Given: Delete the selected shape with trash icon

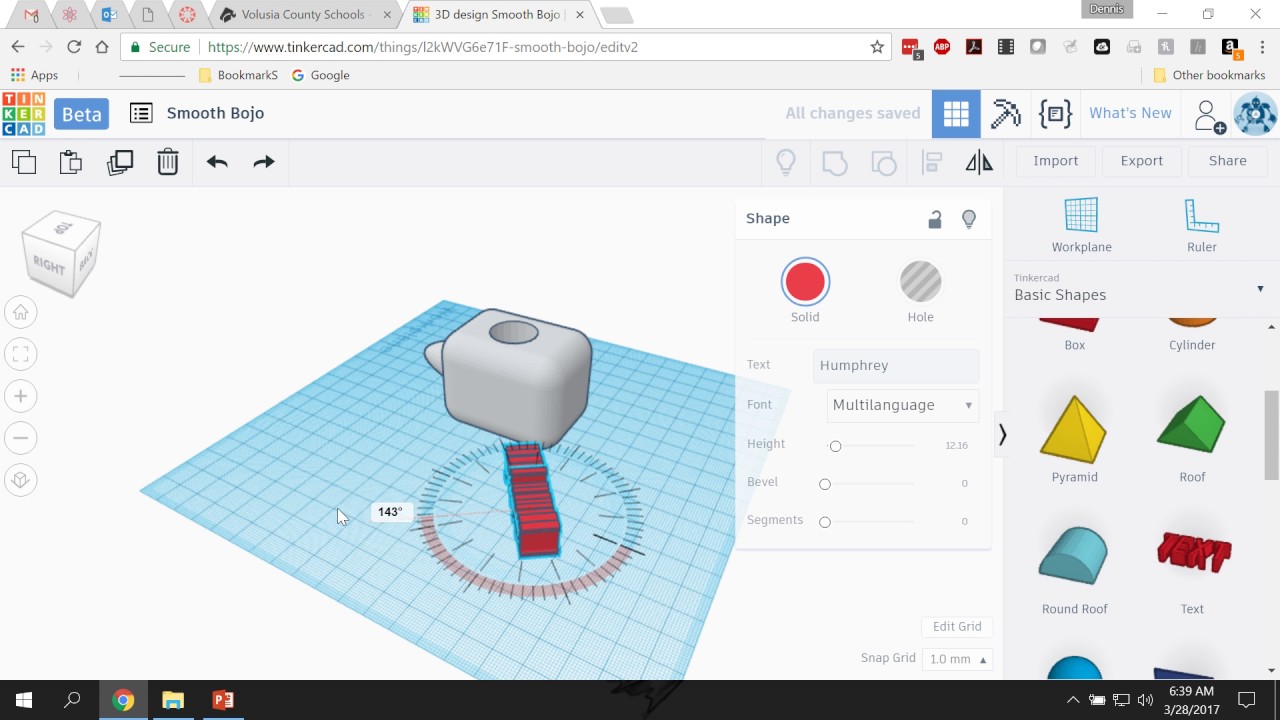Looking at the screenshot, I should click(x=168, y=162).
